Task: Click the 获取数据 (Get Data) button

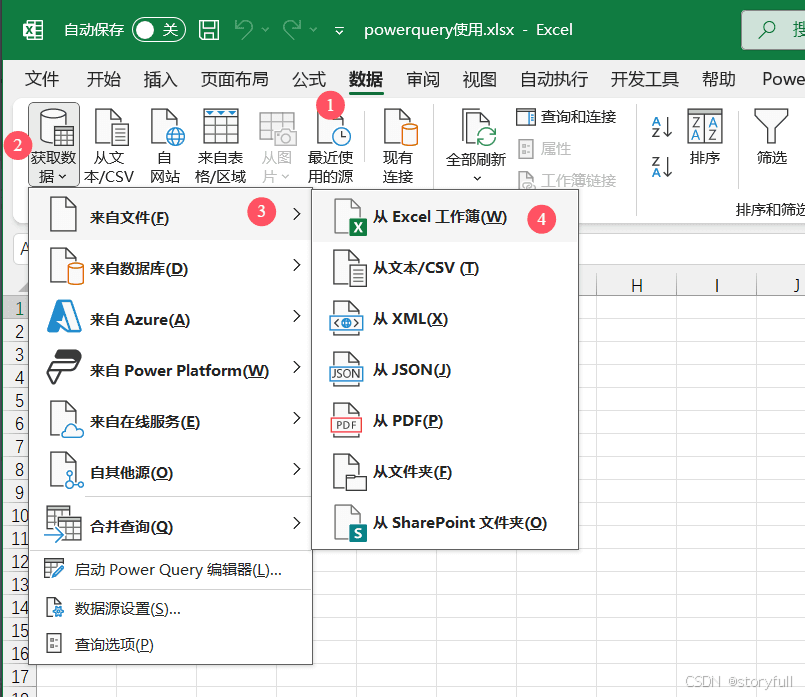Action: pos(53,144)
